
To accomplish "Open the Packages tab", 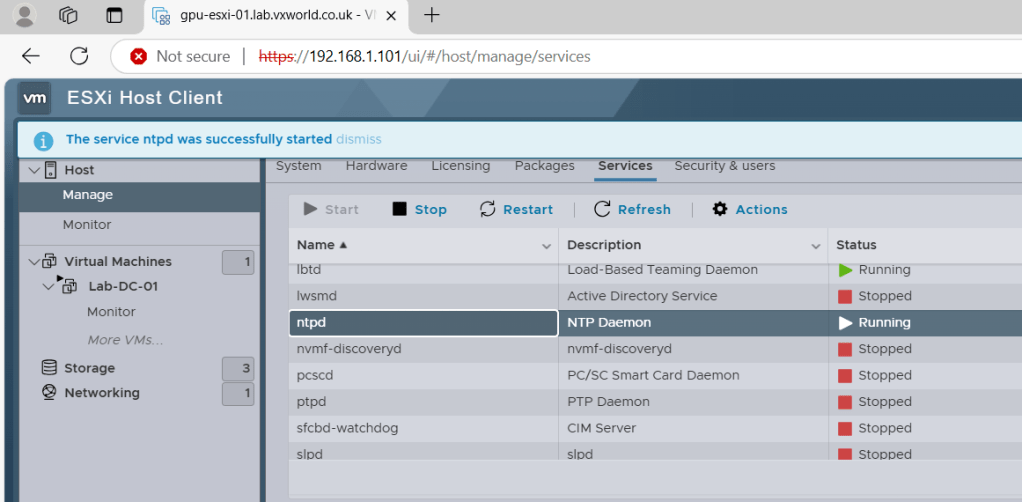I will (x=544, y=166).
